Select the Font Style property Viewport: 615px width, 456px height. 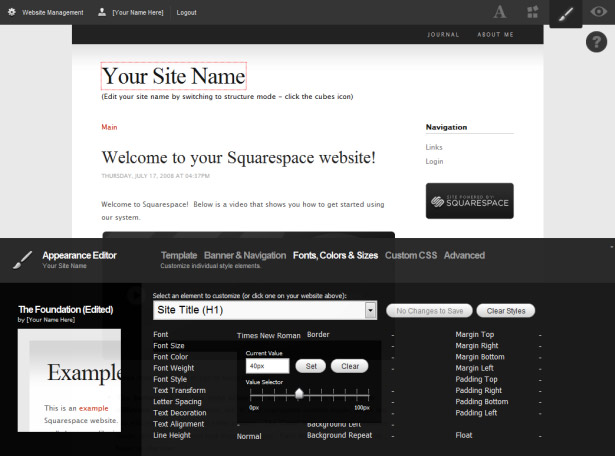coord(170,379)
